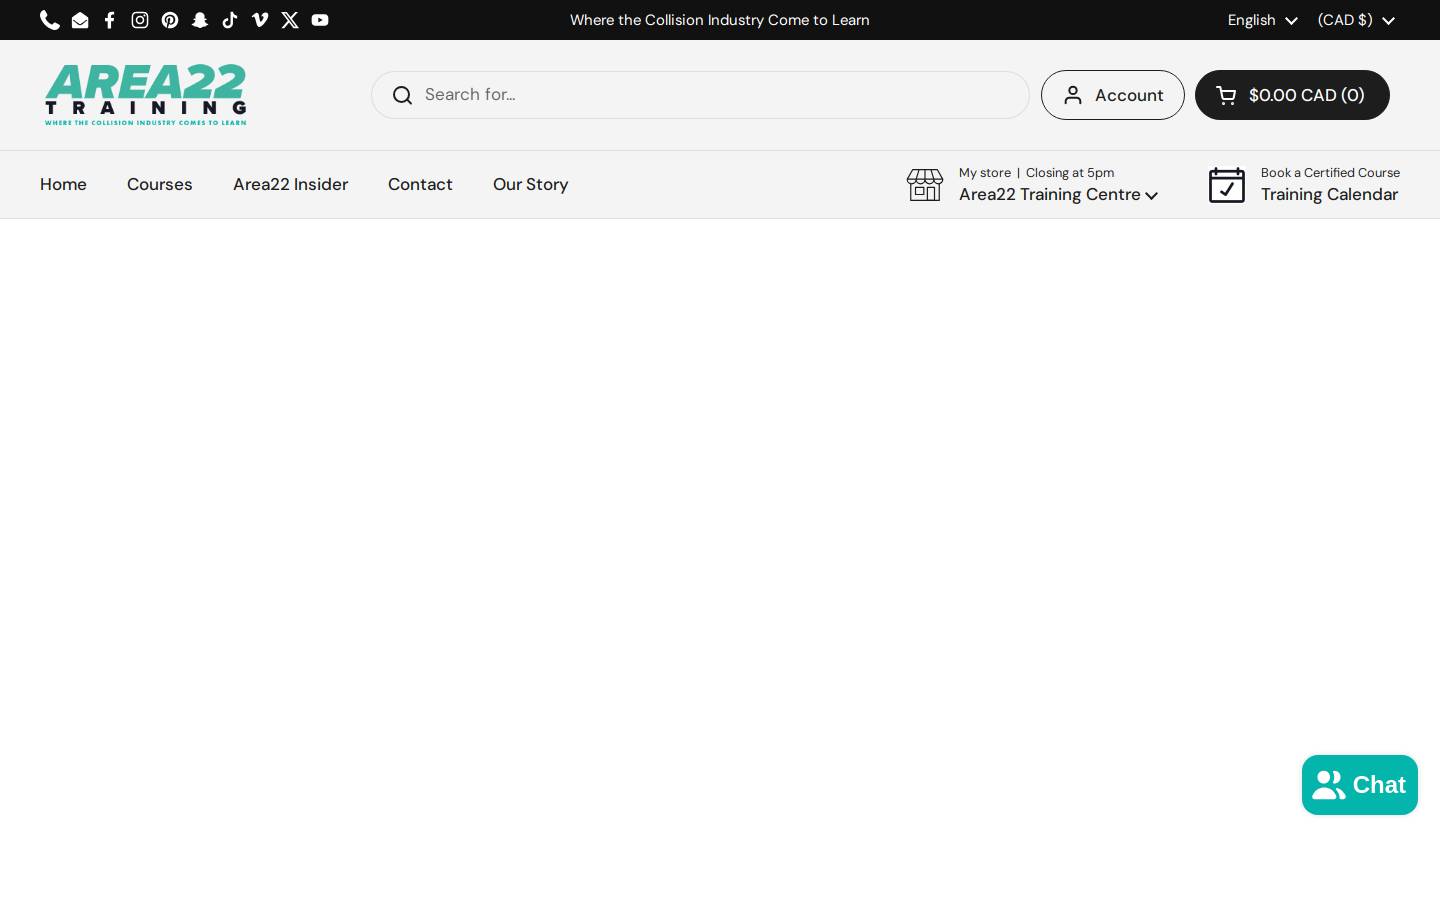Expand the Area22 Training Centre store selector
Image resolution: width=1440 pixels, height=900 pixels.
(x=1058, y=194)
